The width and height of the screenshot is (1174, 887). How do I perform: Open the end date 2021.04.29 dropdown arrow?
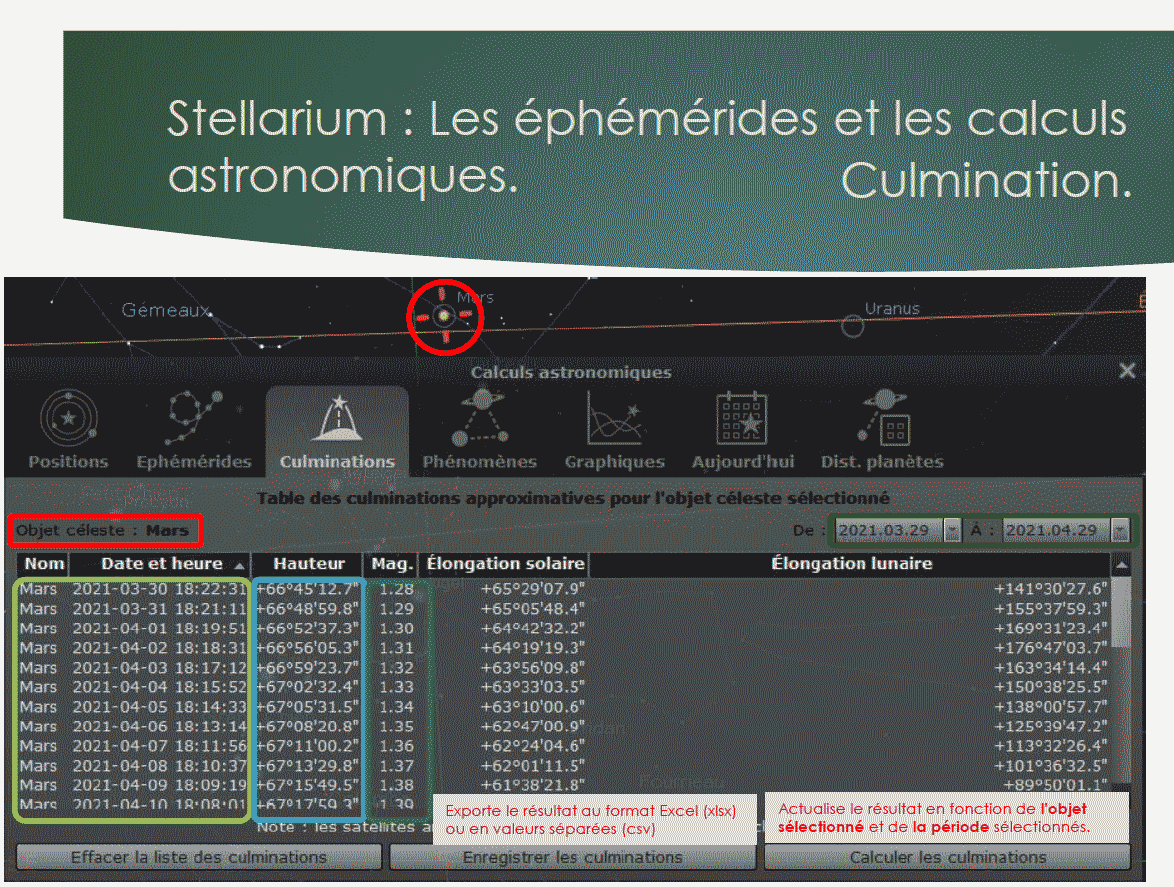[1119, 530]
